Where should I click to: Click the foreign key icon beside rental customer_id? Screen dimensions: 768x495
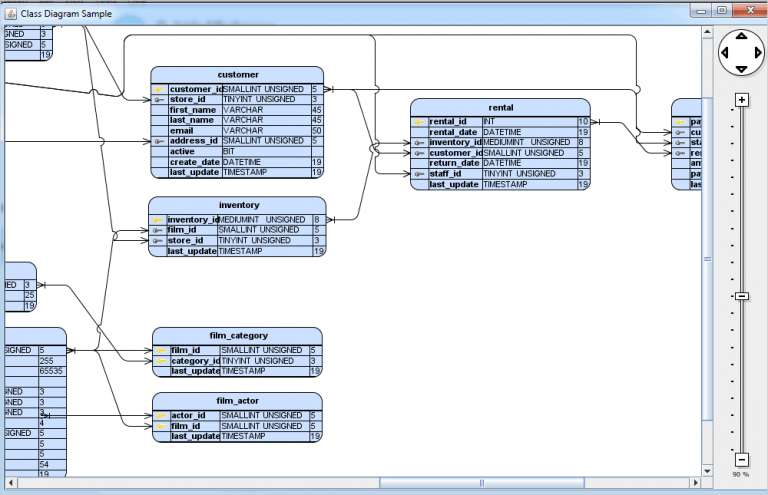(419, 153)
